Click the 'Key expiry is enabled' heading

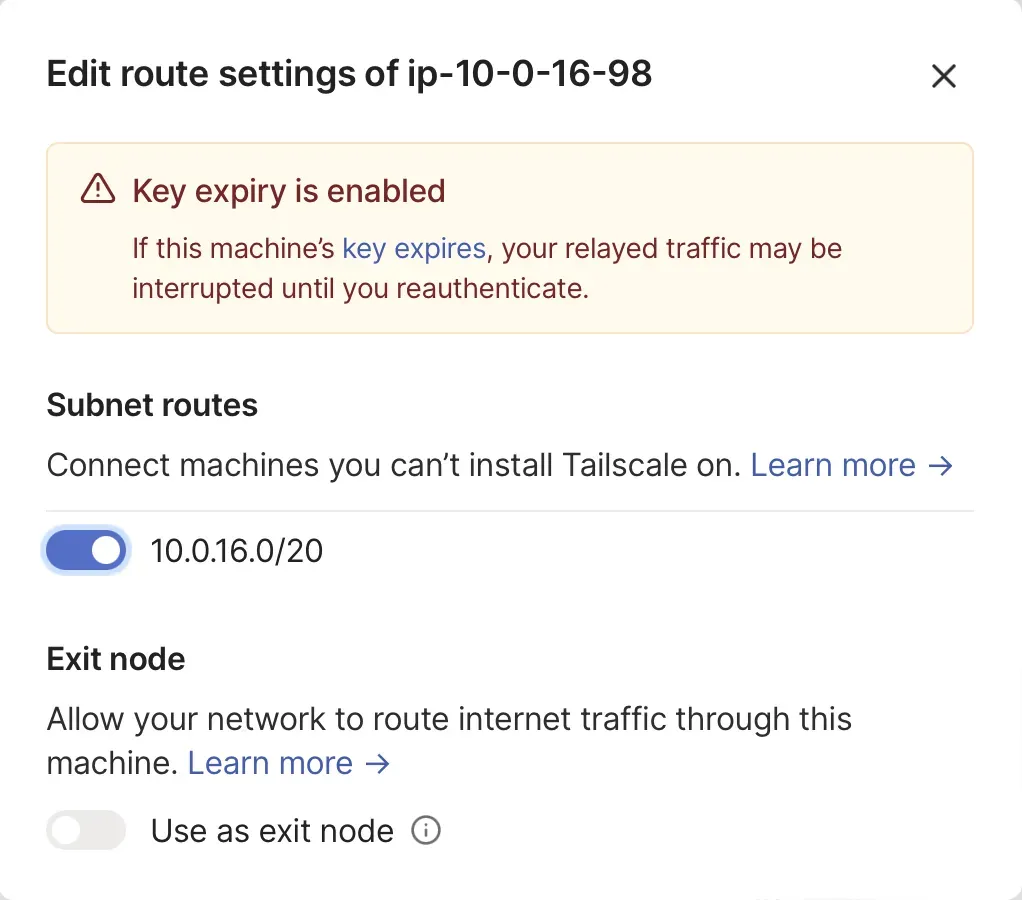pos(289,190)
